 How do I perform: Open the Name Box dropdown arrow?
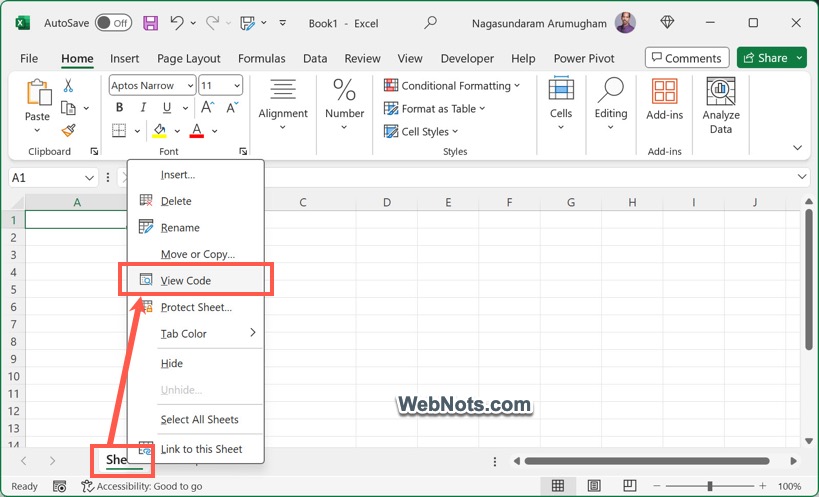coord(89,178)
